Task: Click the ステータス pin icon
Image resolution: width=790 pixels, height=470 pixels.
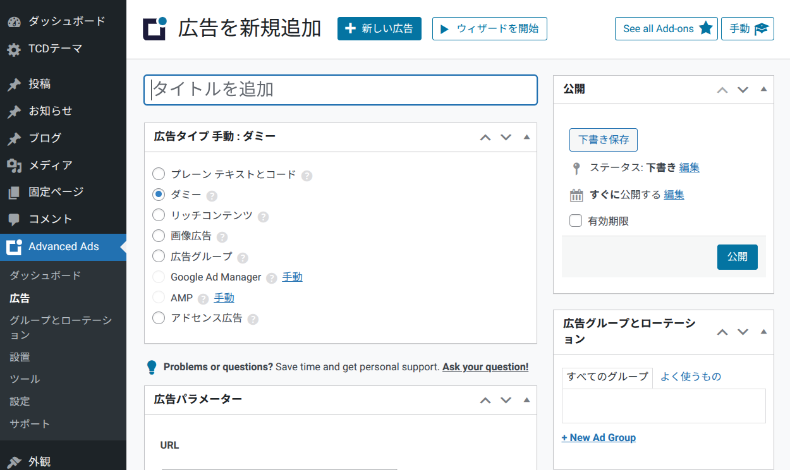Action: tap(576, 168)
